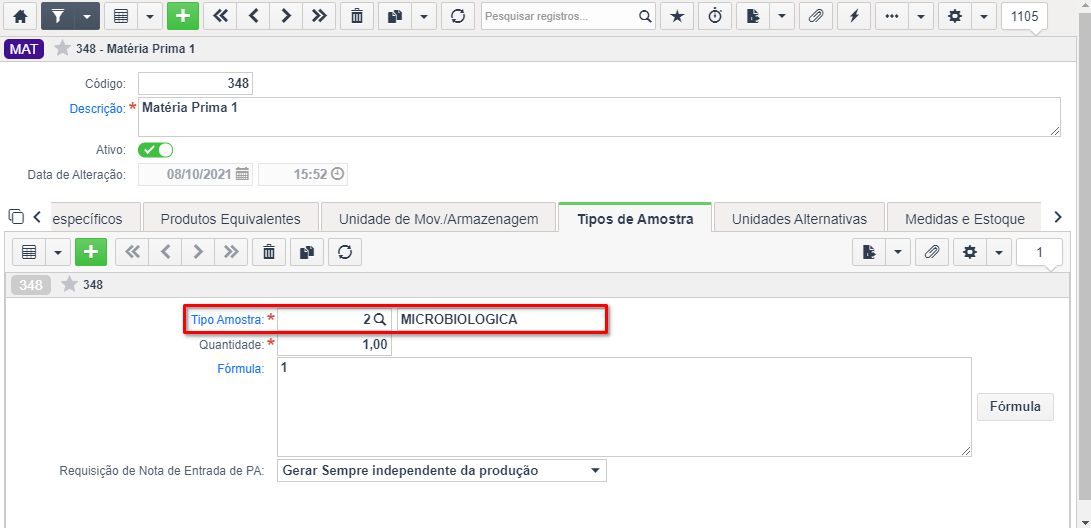Delete the current record with main trash icon
1091x528 pixels.
(357, 17)
